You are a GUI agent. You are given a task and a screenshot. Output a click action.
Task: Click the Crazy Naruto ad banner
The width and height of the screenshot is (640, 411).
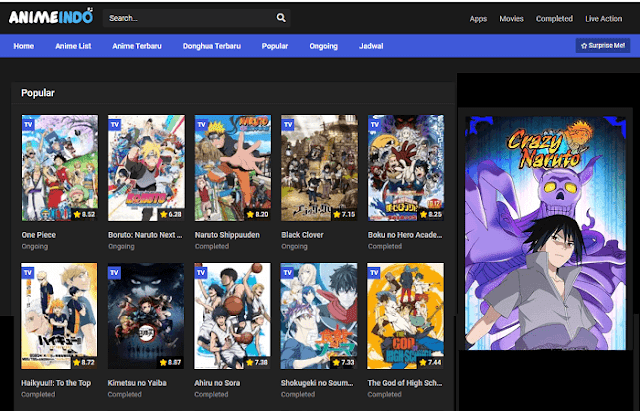[x=545, y=233]
